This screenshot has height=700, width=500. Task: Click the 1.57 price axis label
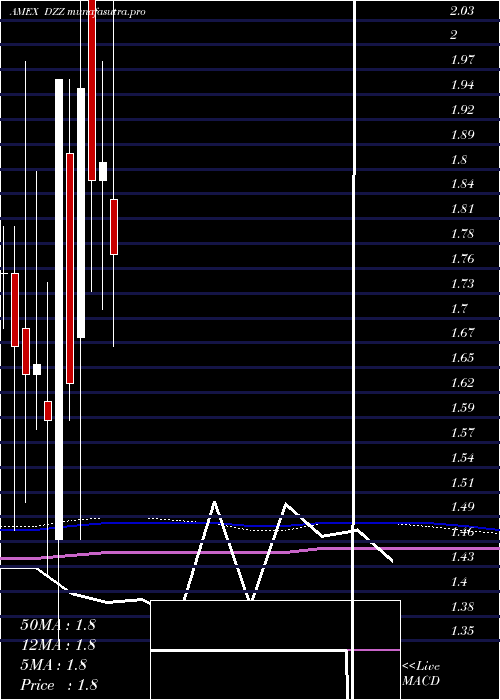(462, 433)
